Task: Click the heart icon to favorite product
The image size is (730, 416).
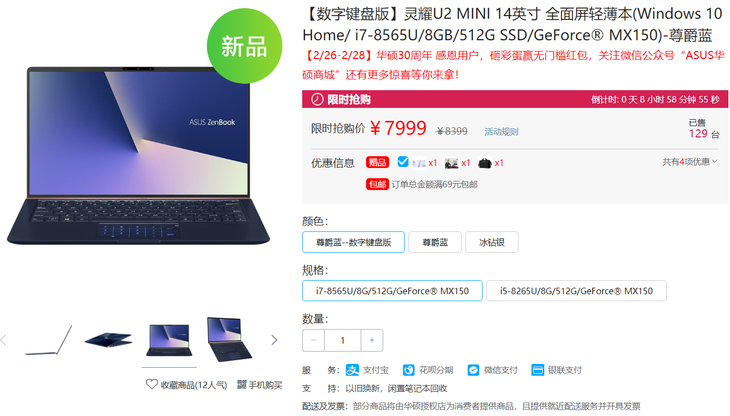Action: click(x=151, y=384)
